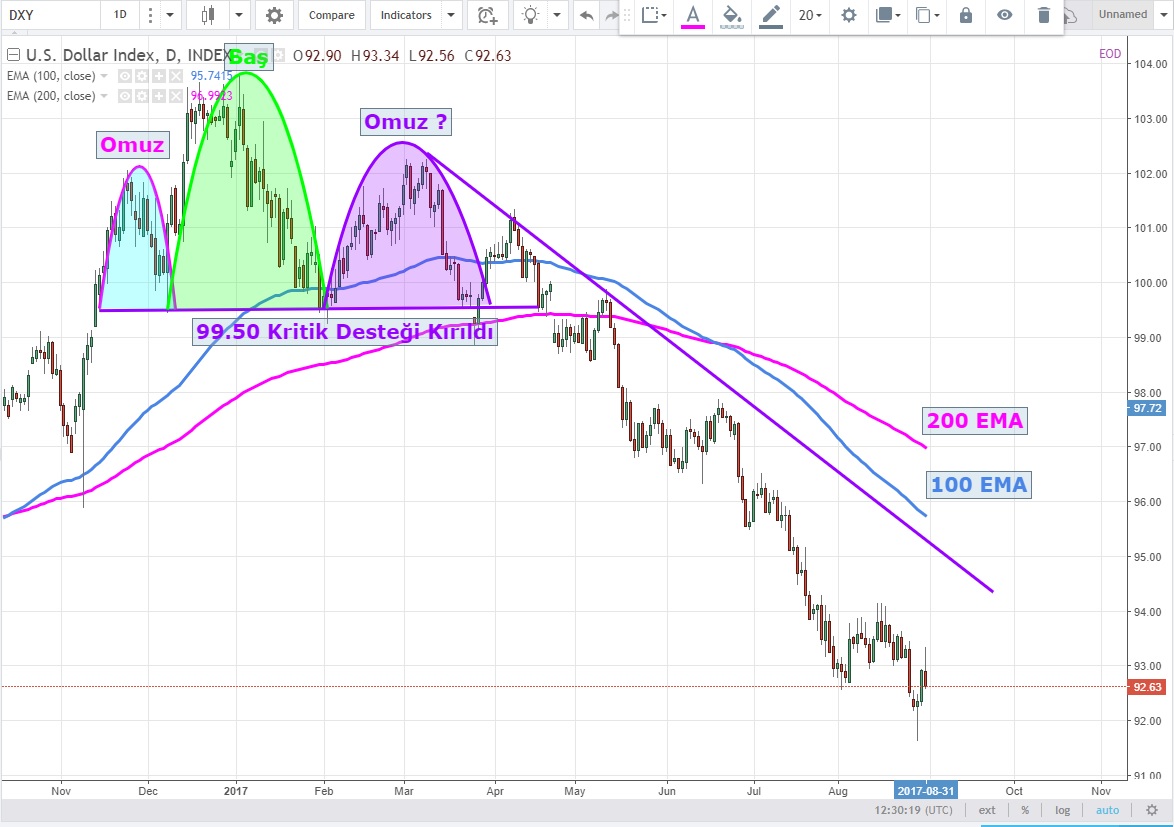Open the text color picker with magenta underline
This screenshot has width=1174, height=827.
click(692, 15)
